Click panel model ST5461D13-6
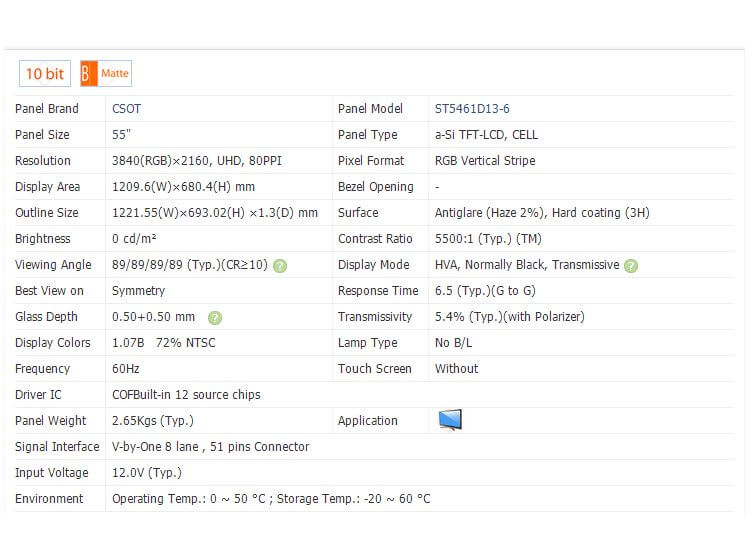The width and height of the screenshot is (750, 550). 472,109
